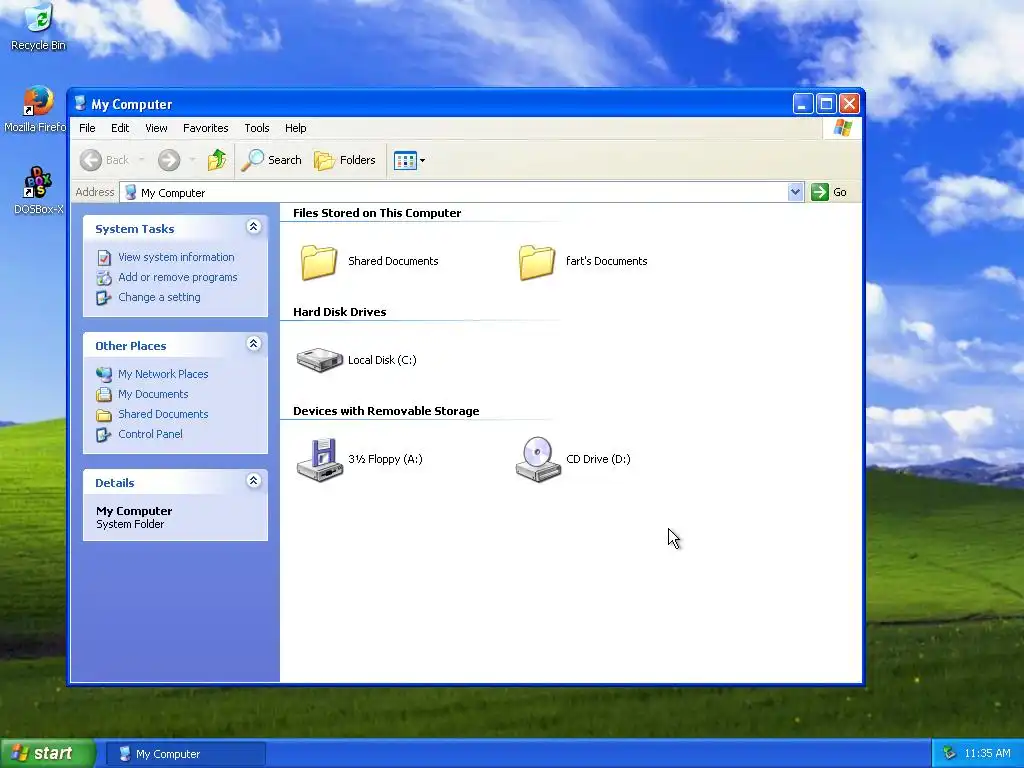
Task: Select the CD Drive (D:) icon
Action: coord(538,459)
